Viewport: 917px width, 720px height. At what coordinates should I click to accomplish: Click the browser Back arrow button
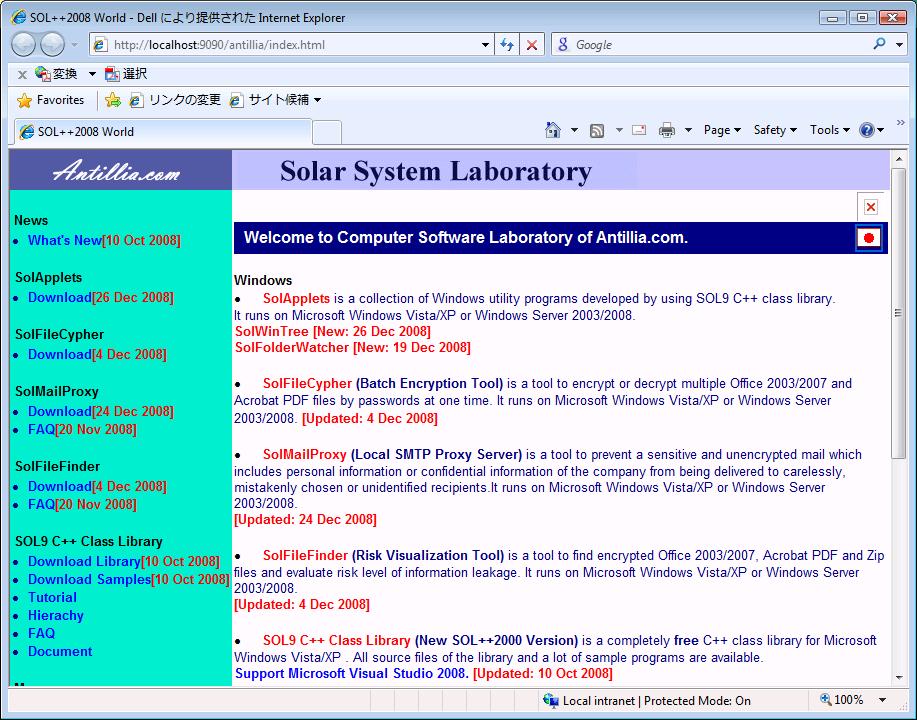pos(23,44)
